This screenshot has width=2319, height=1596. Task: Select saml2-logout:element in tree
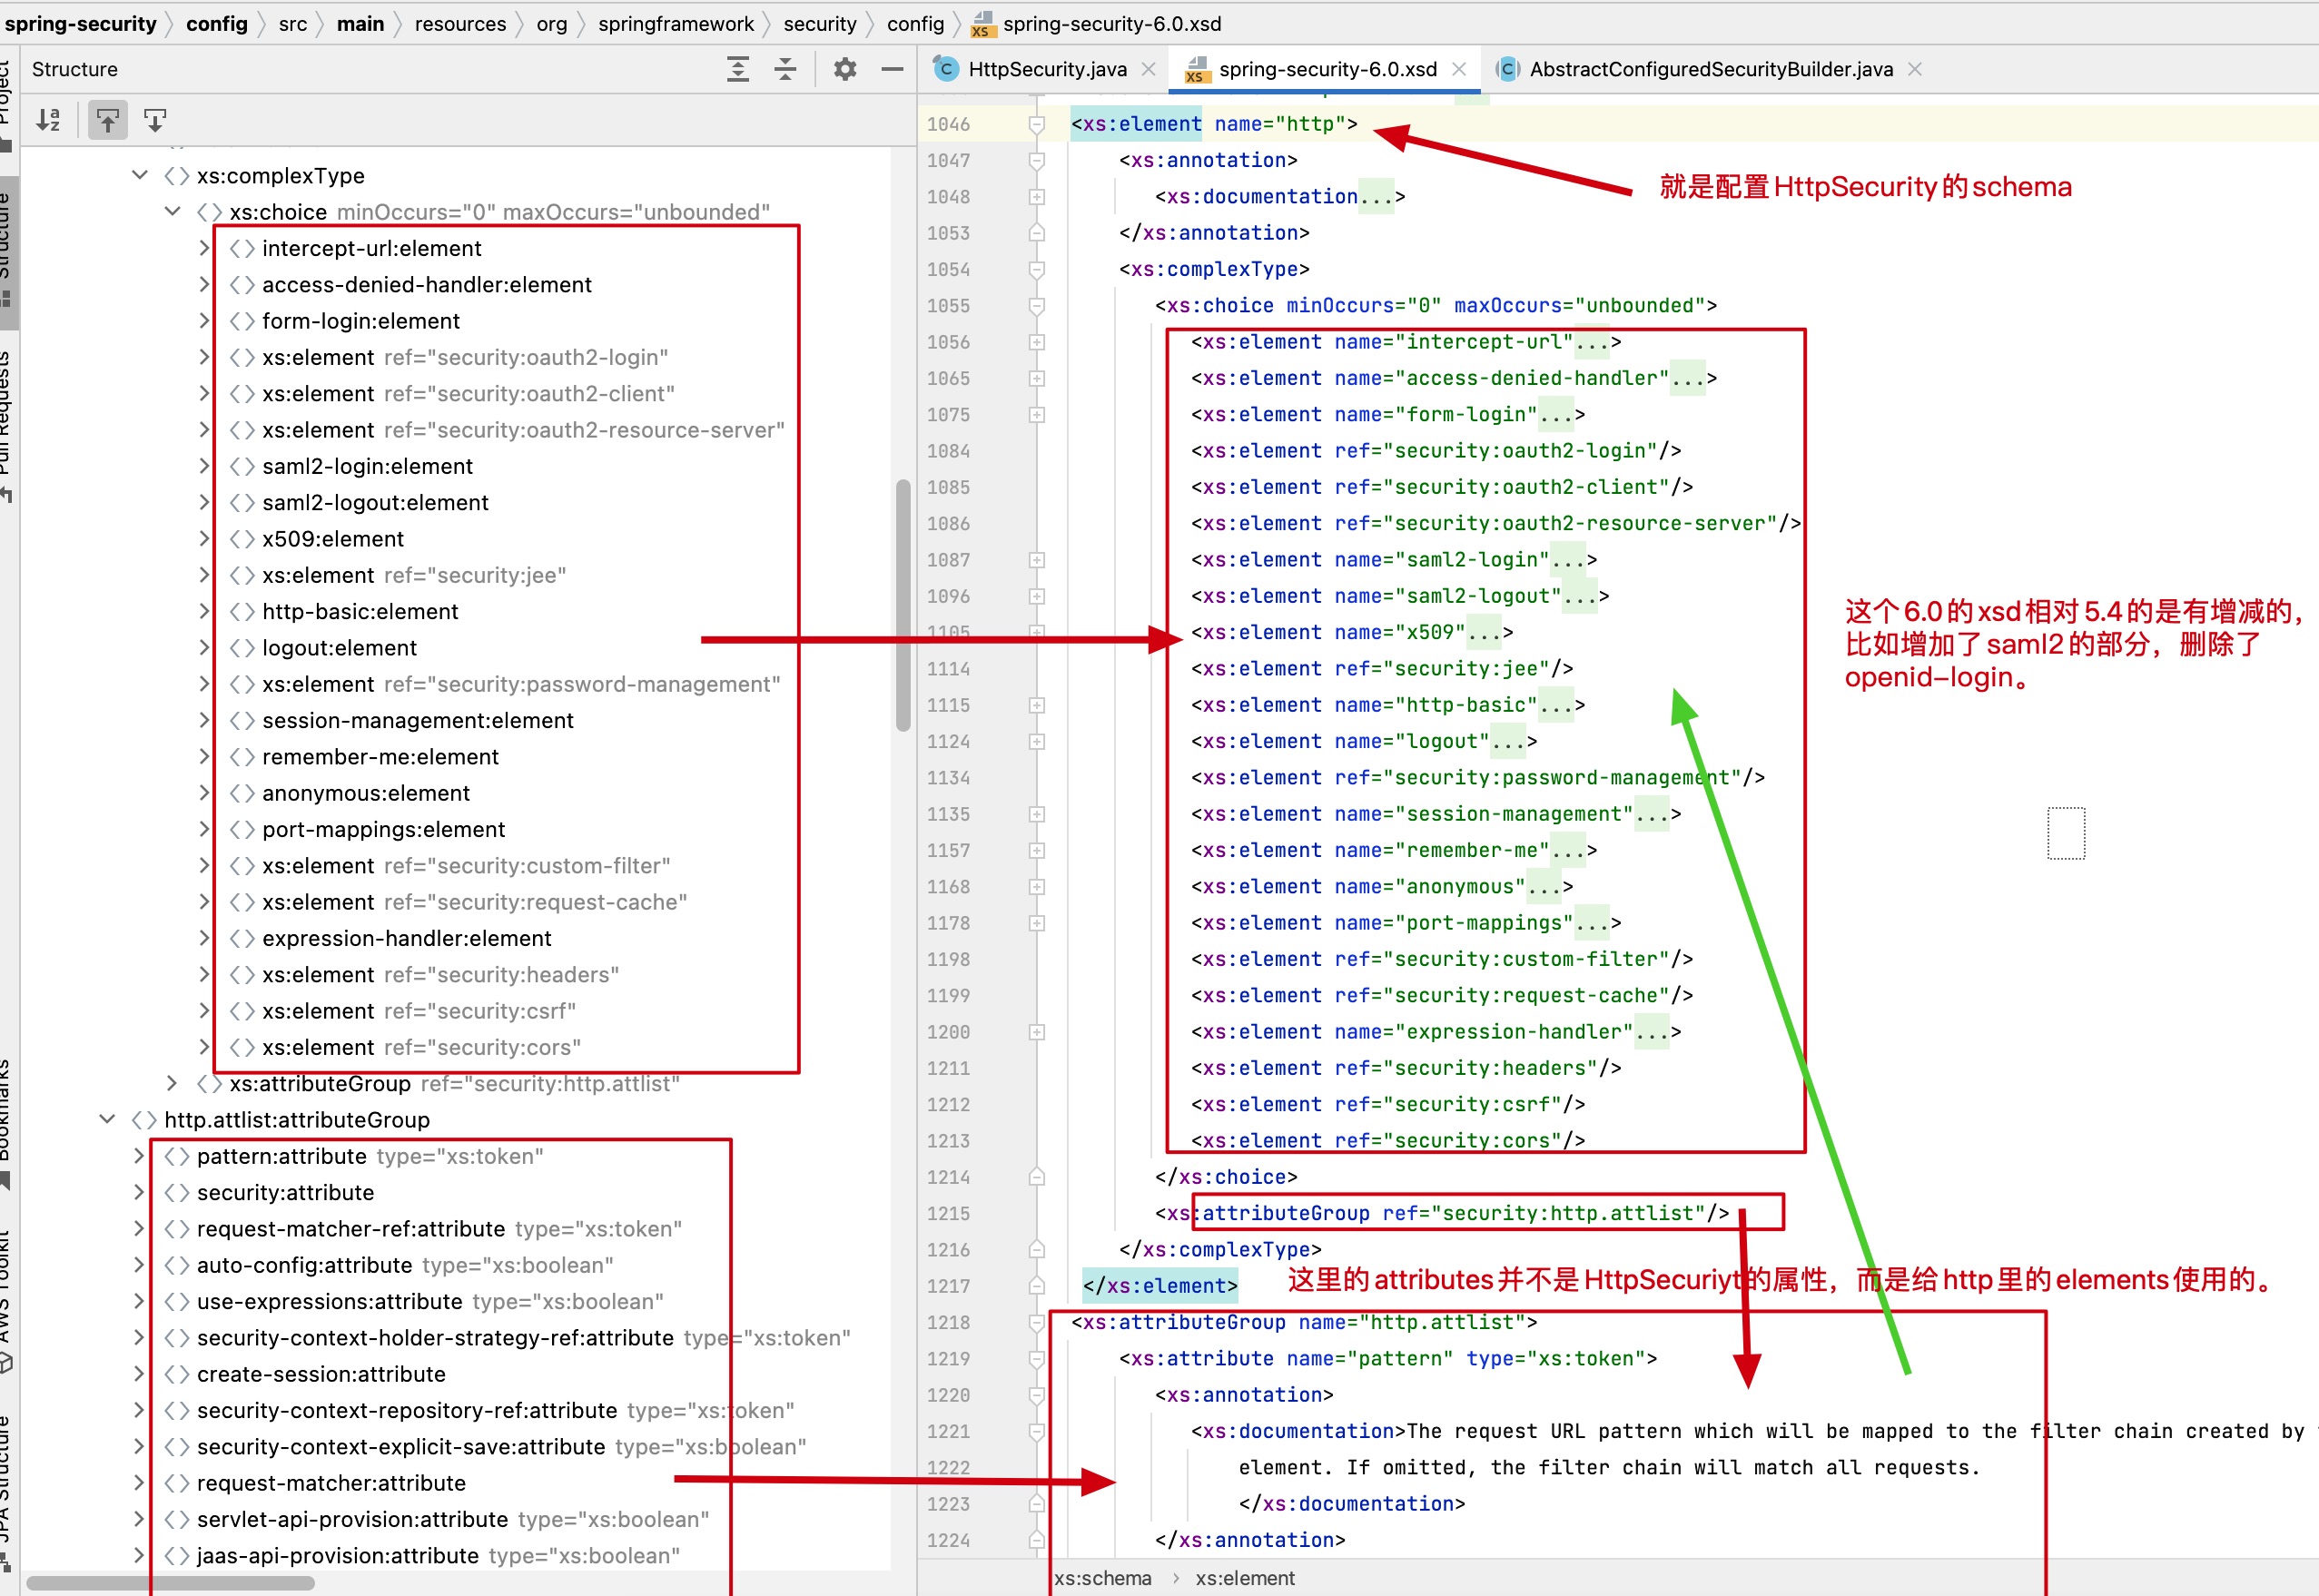point(375,503)
